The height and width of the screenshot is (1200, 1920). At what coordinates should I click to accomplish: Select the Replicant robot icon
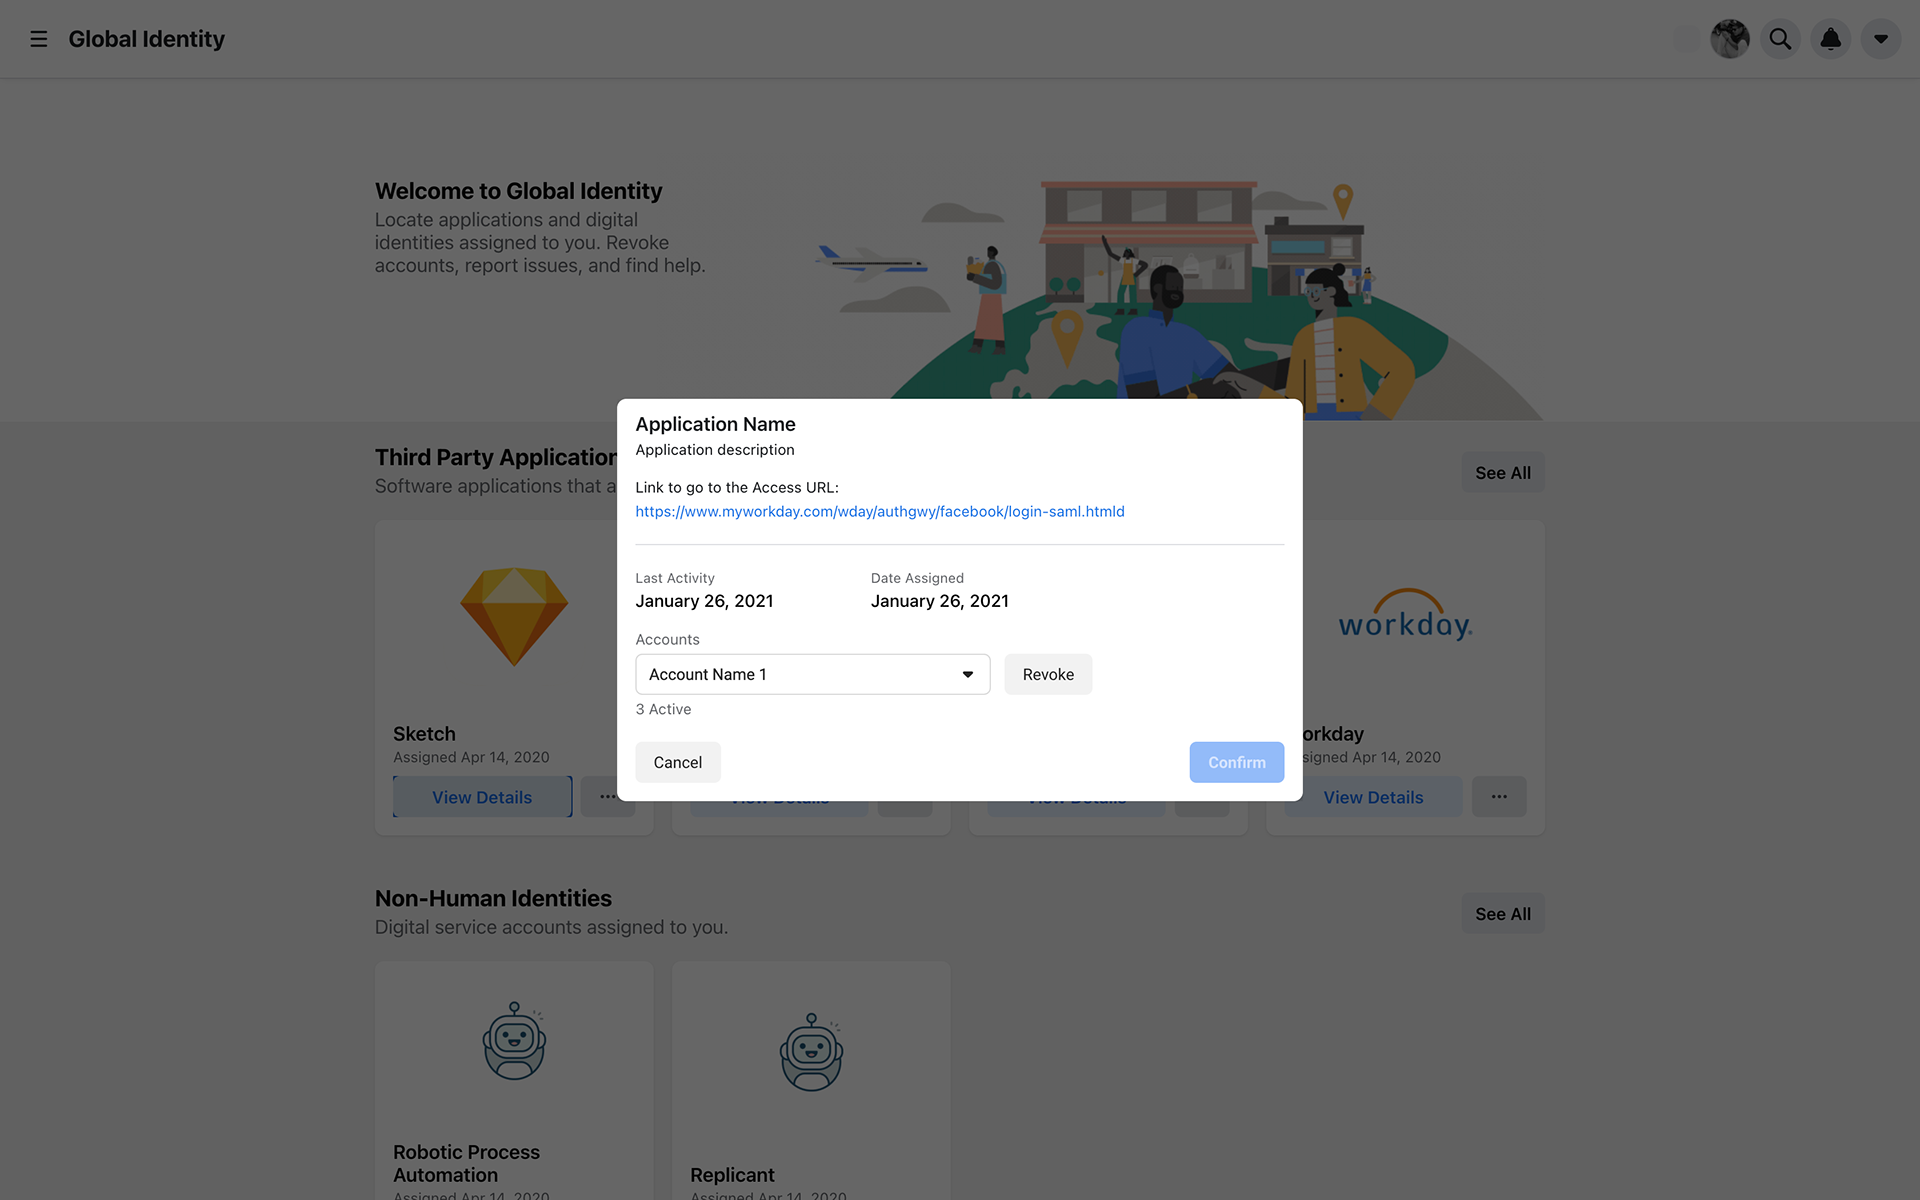(x=811, y=1052)
